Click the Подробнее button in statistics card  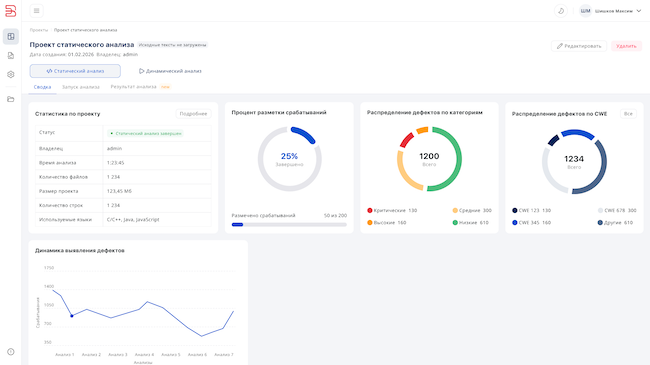(193, 114)
